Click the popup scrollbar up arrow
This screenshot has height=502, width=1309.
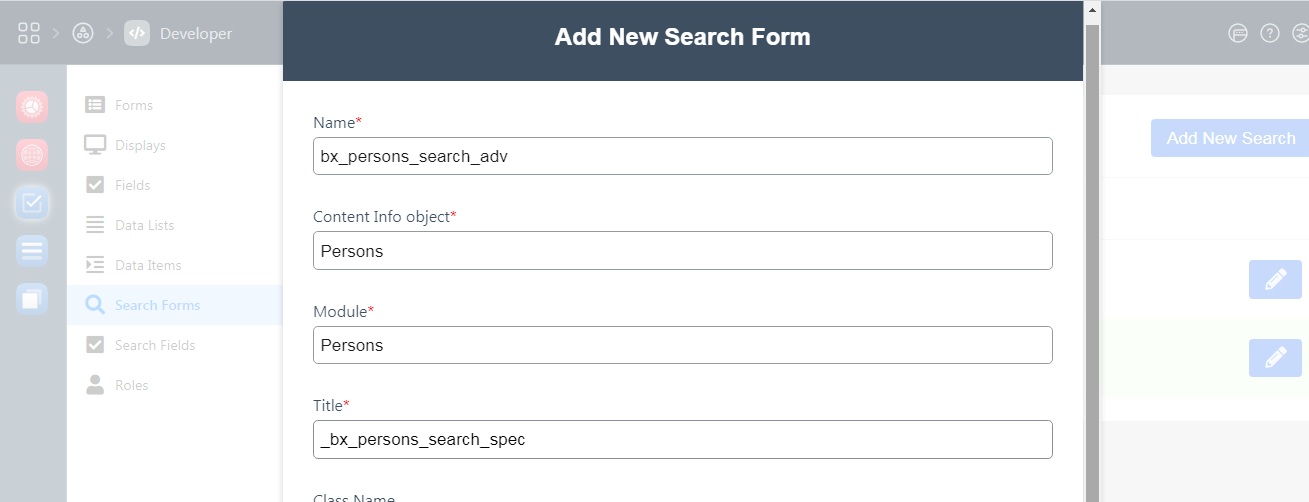click(1092, 11)
